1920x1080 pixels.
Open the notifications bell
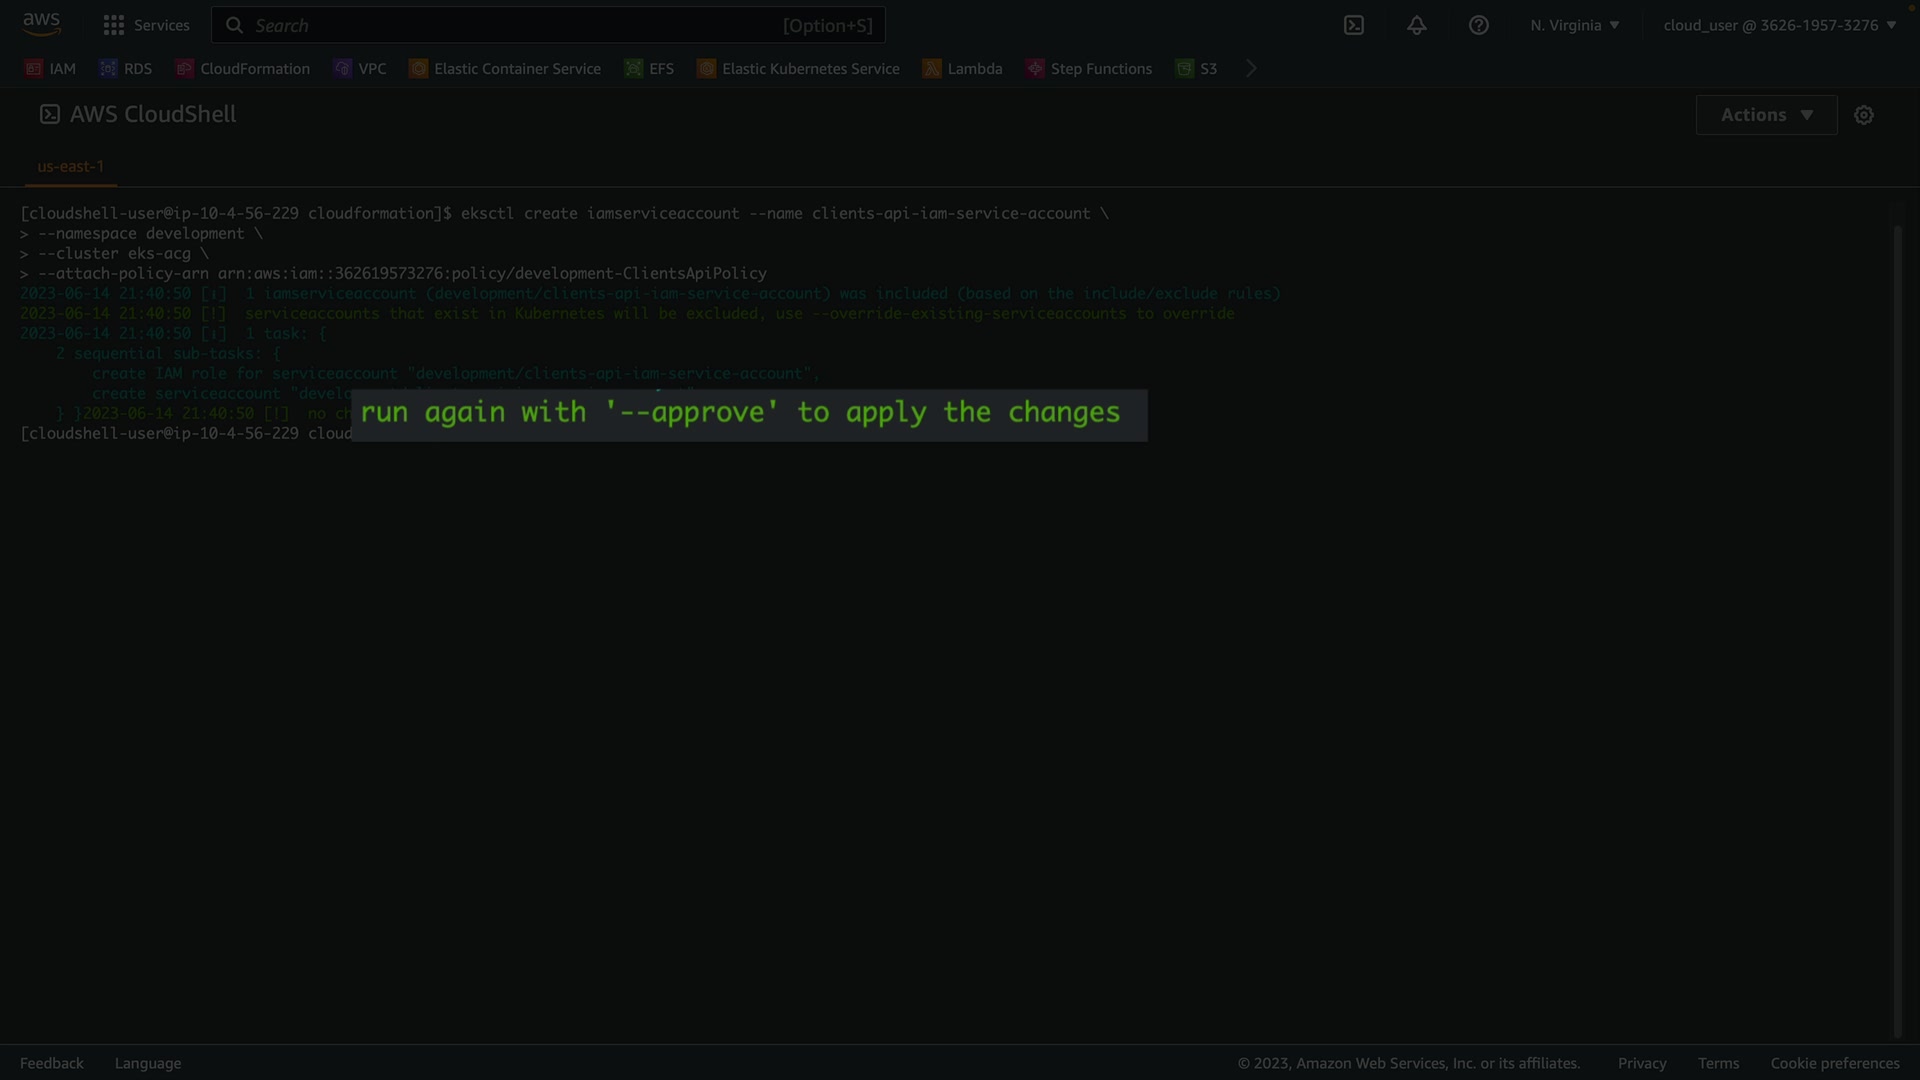1416,25
